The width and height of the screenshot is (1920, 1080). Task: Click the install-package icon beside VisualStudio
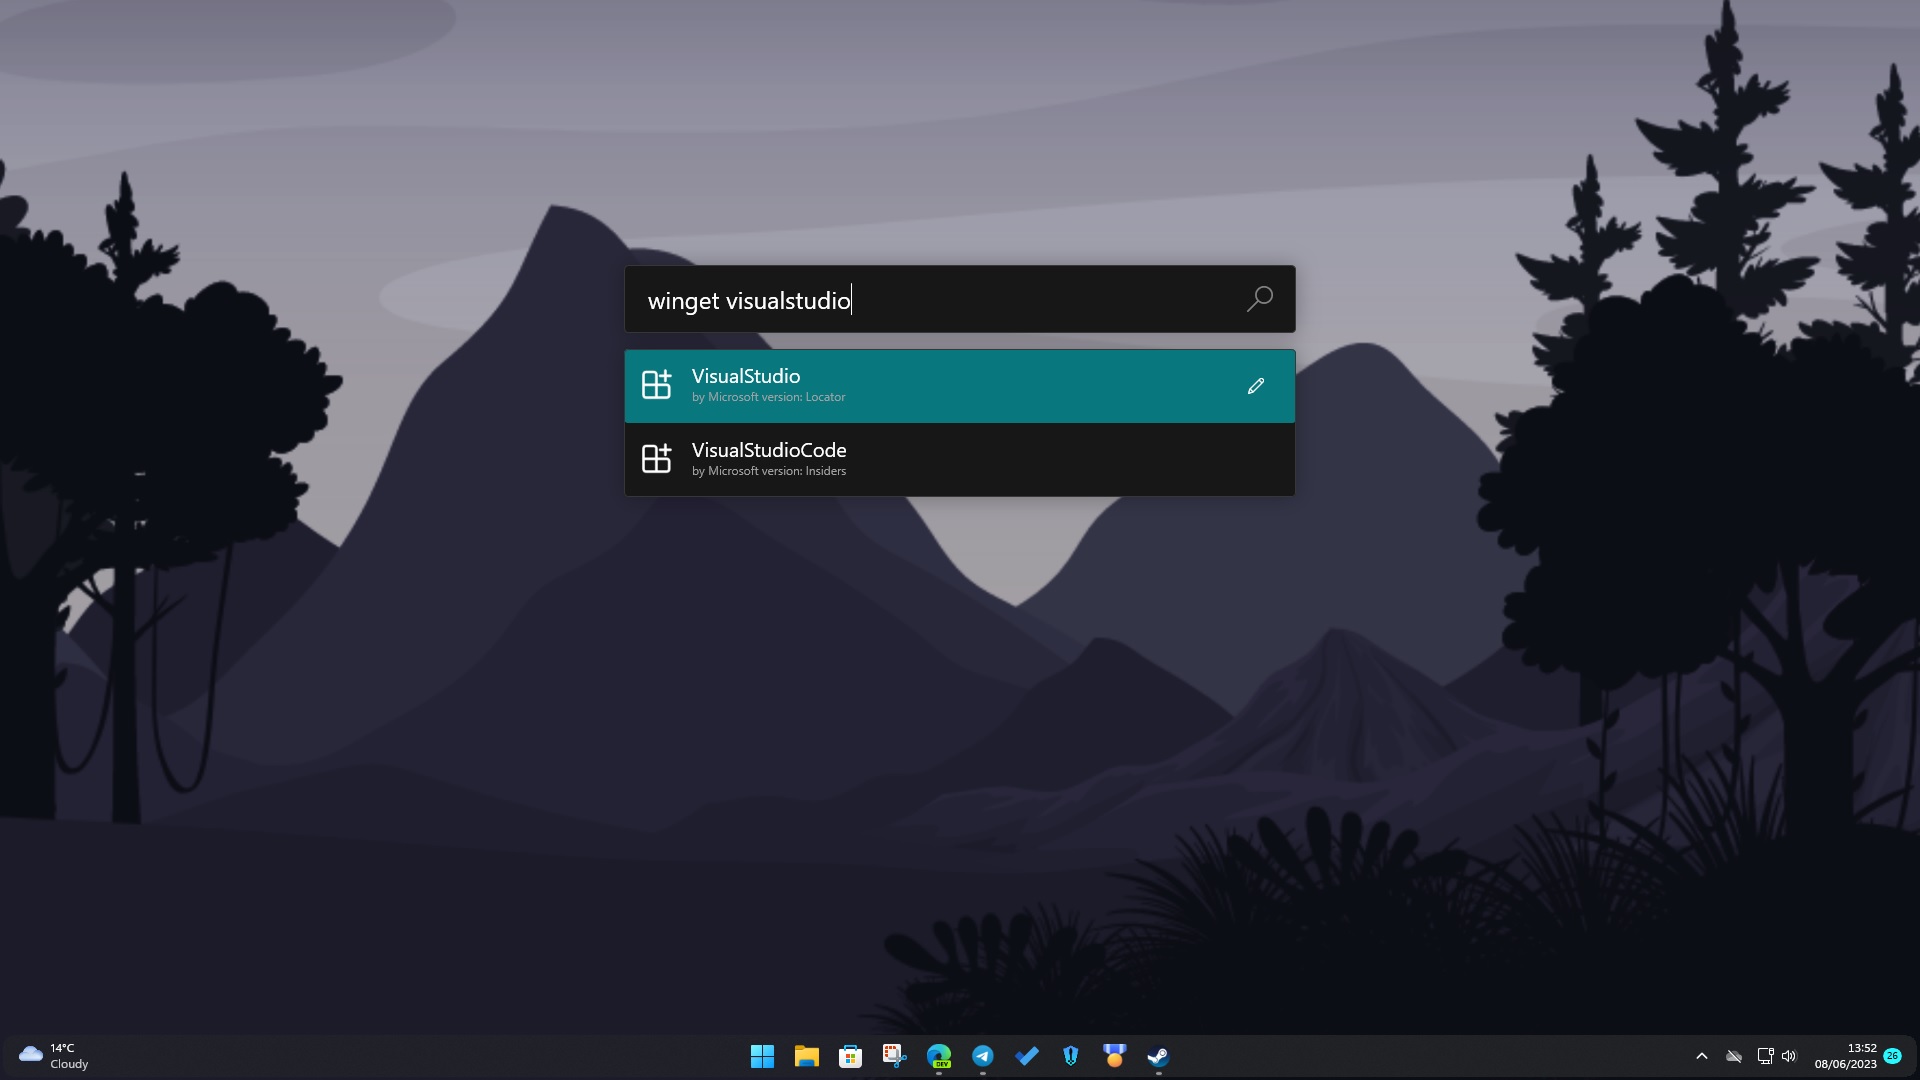656,384
